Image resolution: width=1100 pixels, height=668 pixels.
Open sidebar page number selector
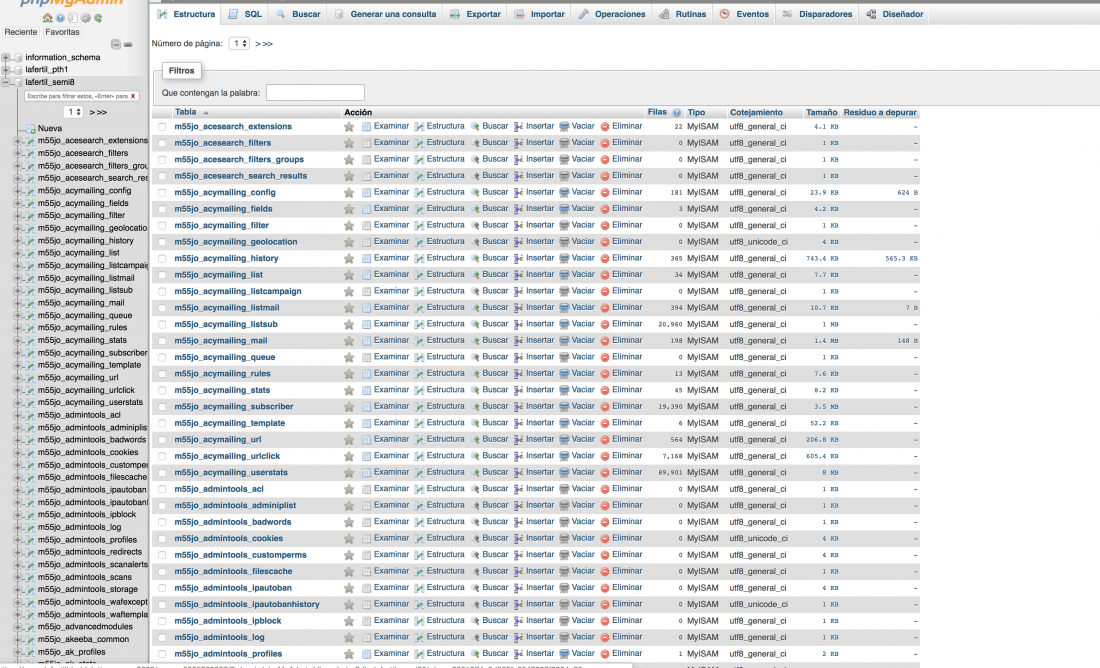(74, 112)
